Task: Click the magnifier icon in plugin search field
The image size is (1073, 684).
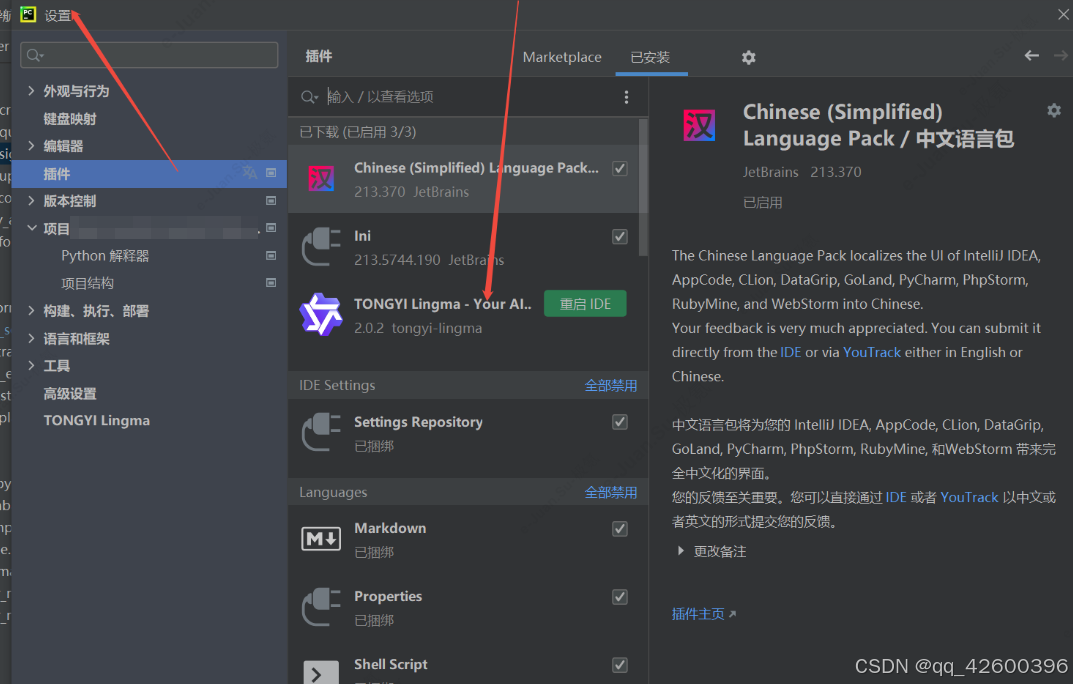Action: (x=309, y=97)
